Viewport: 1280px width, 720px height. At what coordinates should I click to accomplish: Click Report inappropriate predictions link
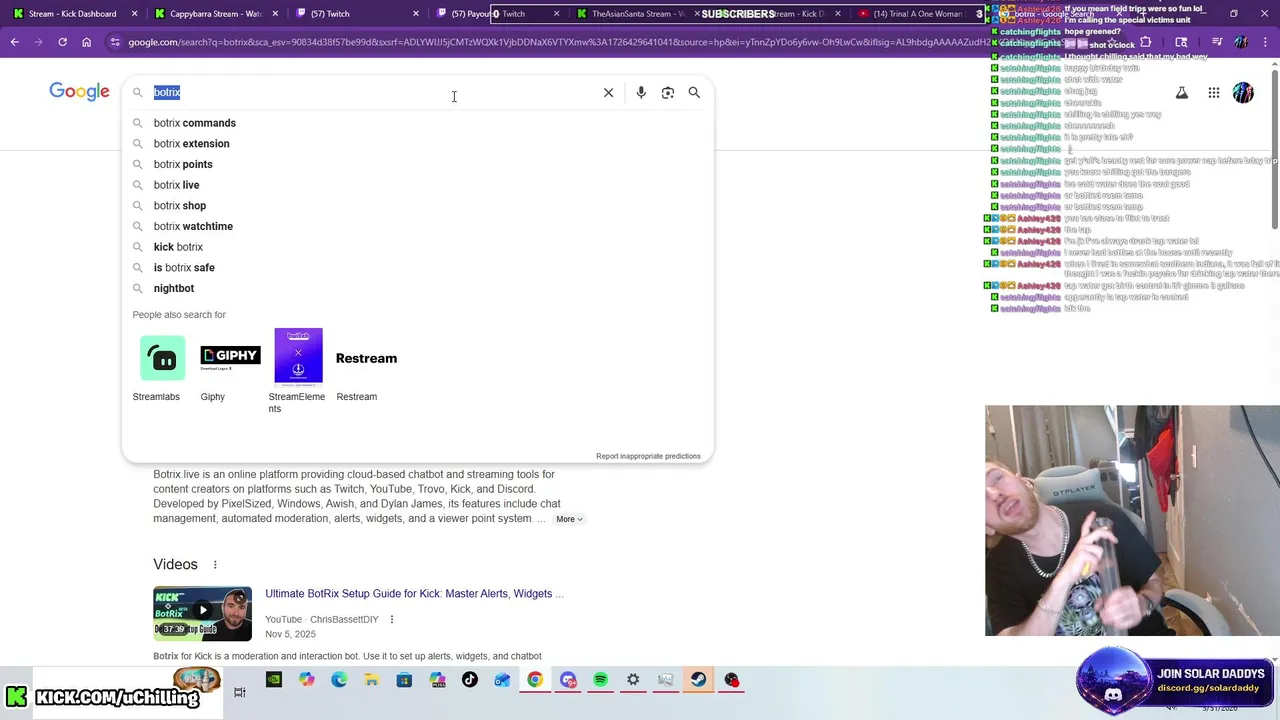[x=648, y=456]
